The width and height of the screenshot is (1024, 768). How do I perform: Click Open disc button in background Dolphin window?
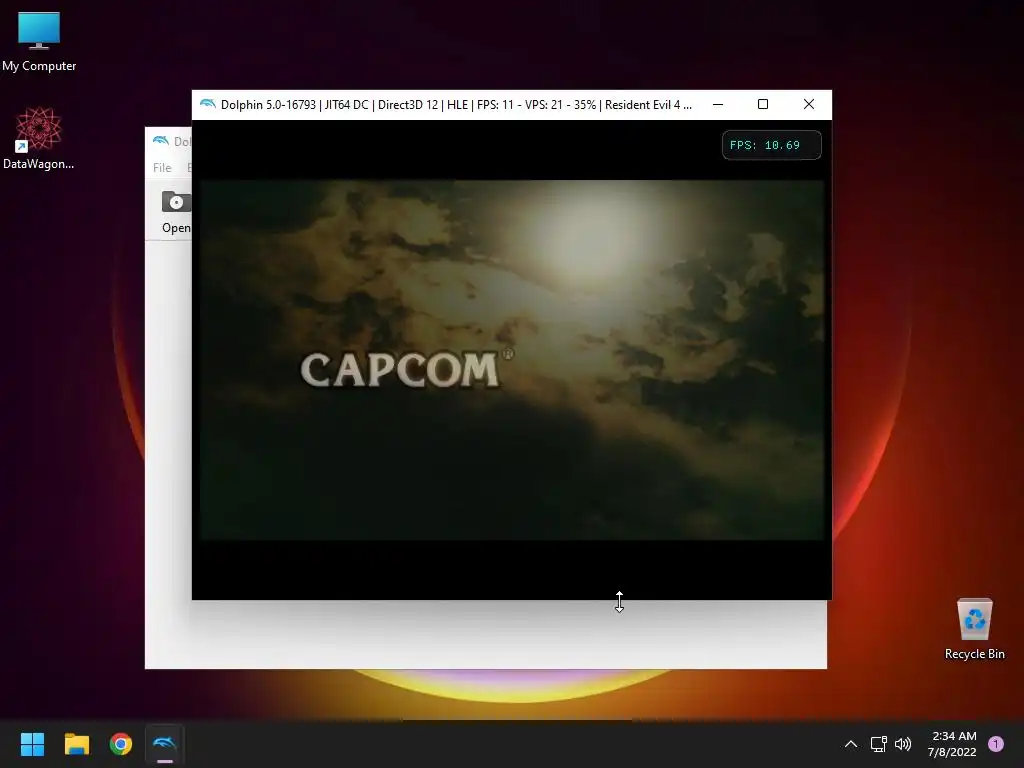(176, 212)
